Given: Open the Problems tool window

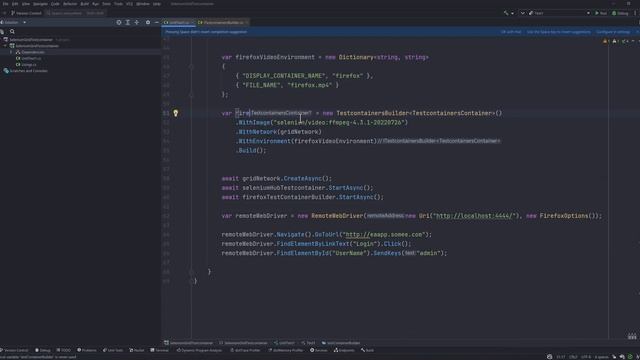Looking at the screenshot, I should tap(87, 350).
